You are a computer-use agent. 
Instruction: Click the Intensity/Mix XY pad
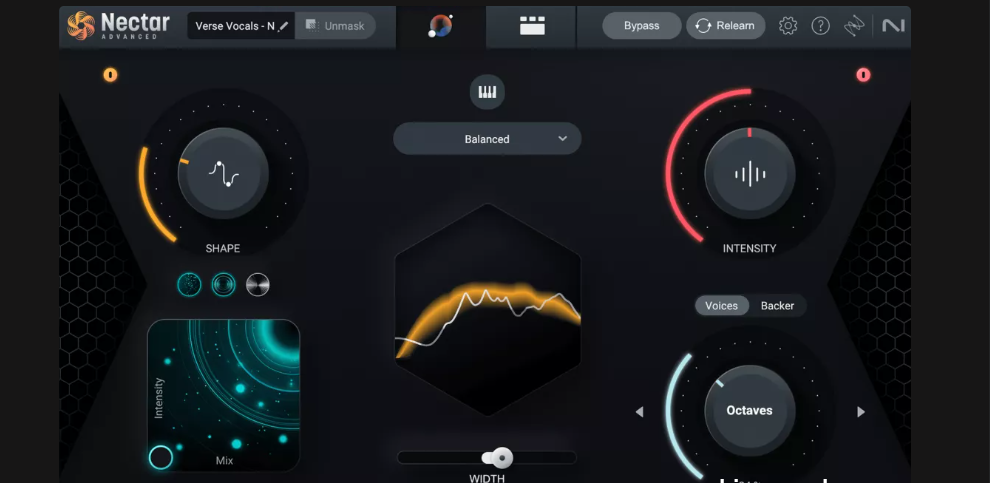tap(224, 395)
